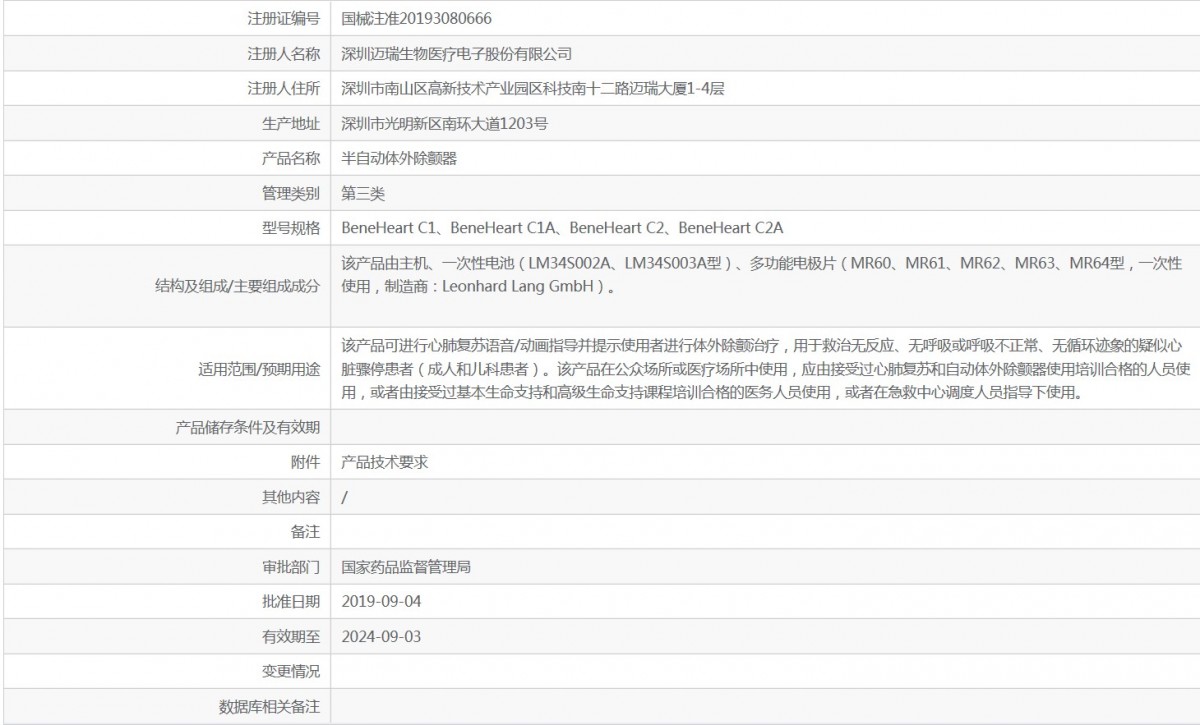
Task: Select management category value 第三类
Action: pos(363,193)
